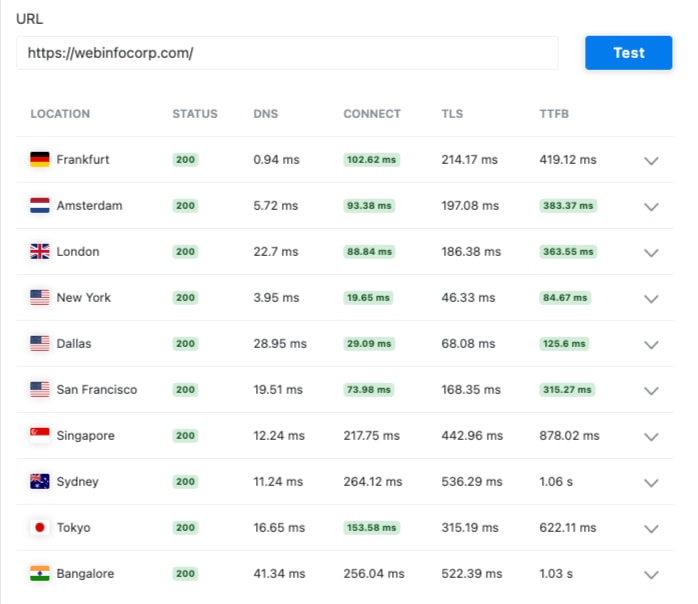Viewport: 698px width, 604px height.
Task: Click the India flag beside Bangalore
Action: [40, 573]
